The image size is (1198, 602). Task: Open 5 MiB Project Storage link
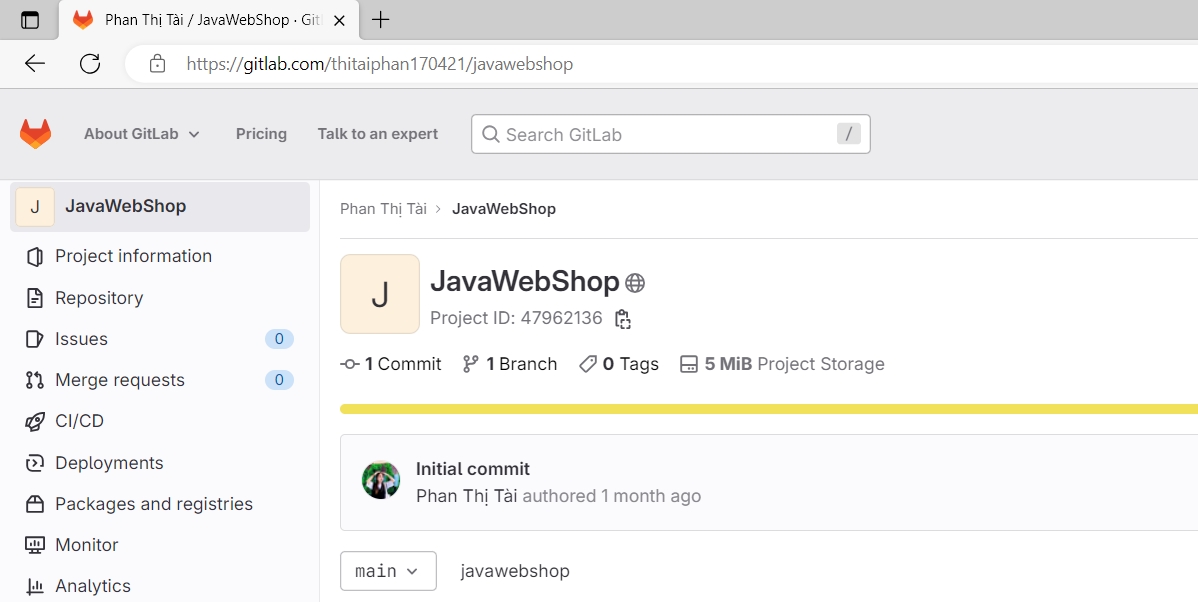782,364
